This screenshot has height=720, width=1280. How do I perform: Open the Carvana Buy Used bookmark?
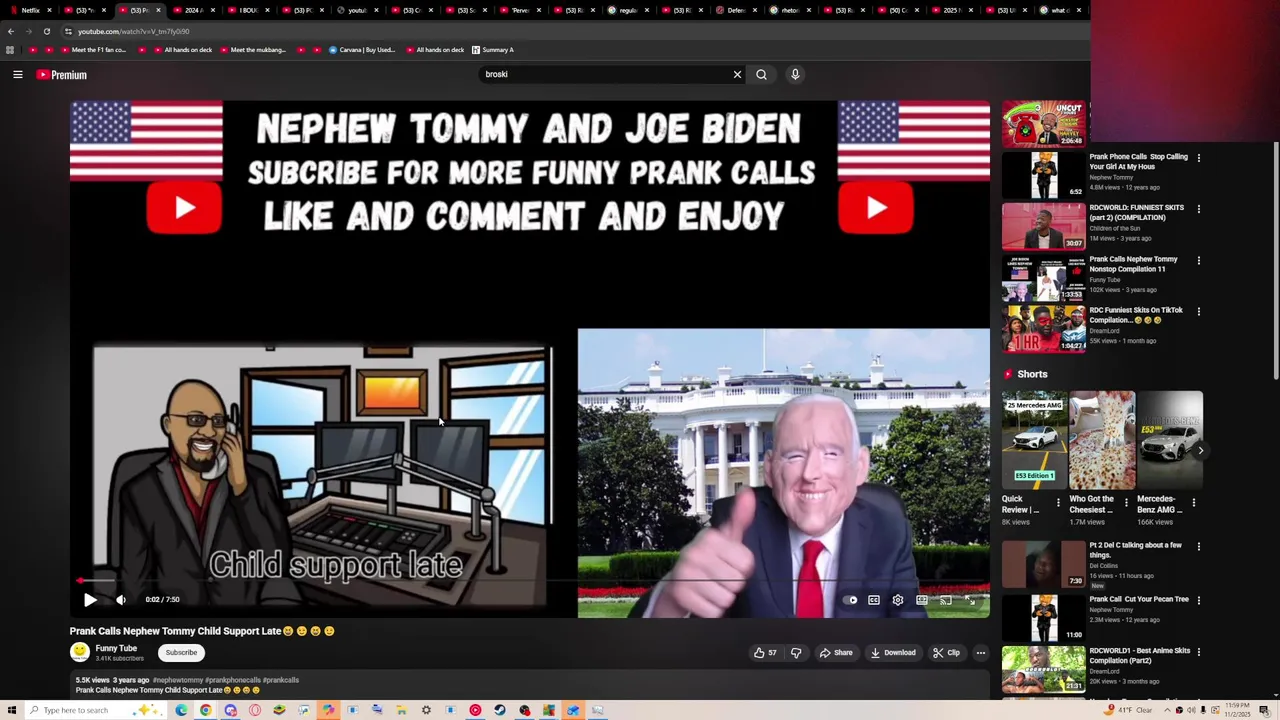pos(361,50)
